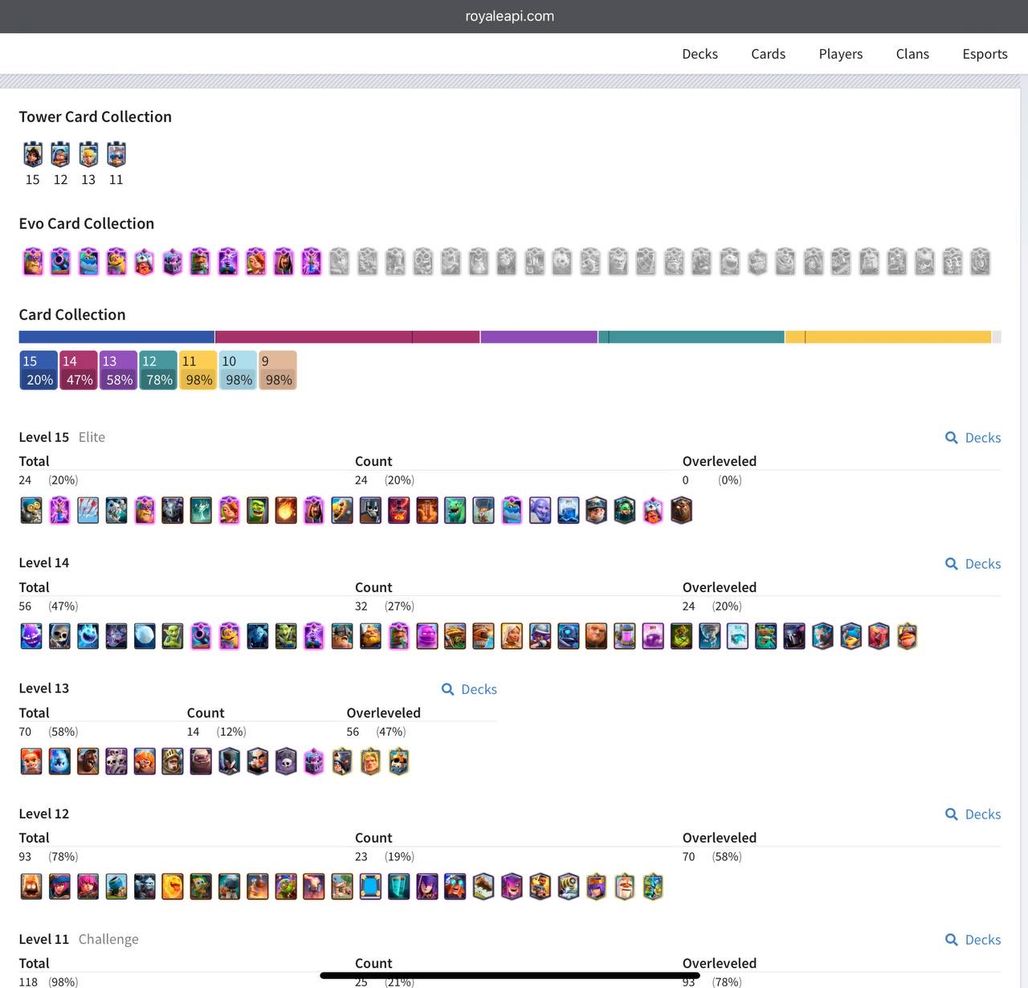The image size is (1028, 988).
Task: Open the Skeletons card in Level 14 row
Action: (x=60, y=636)
